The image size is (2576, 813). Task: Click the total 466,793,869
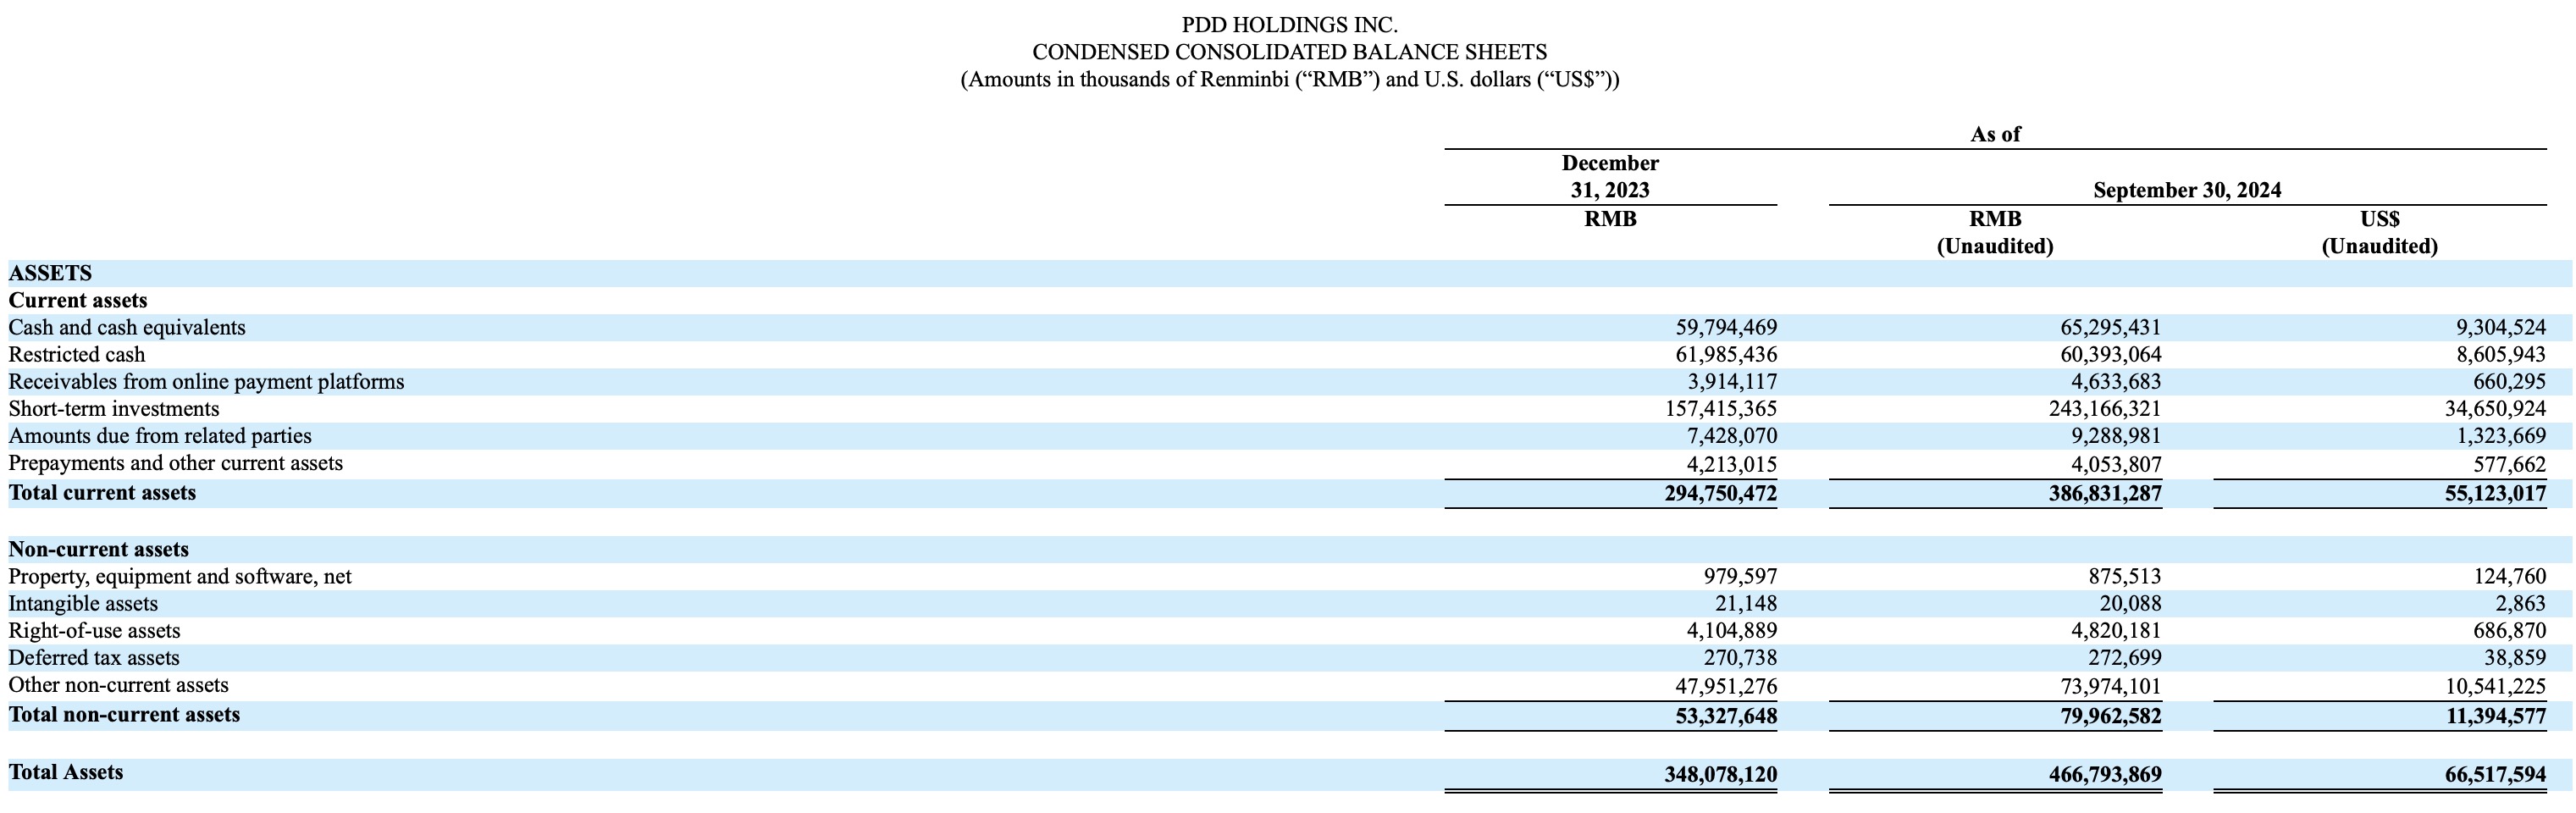pyautogui.click(x=2104, y=774)
